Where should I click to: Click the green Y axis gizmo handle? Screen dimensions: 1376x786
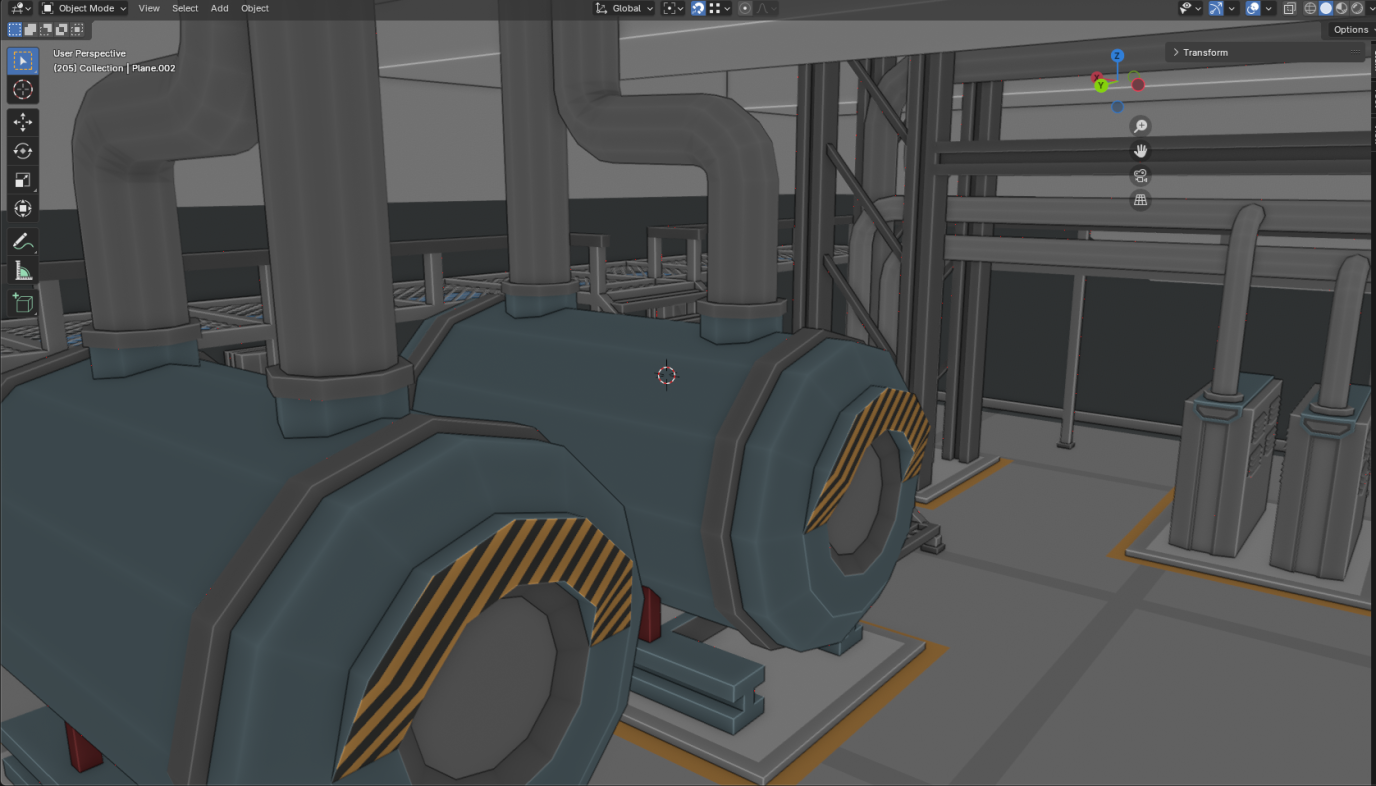(1101, 86)
